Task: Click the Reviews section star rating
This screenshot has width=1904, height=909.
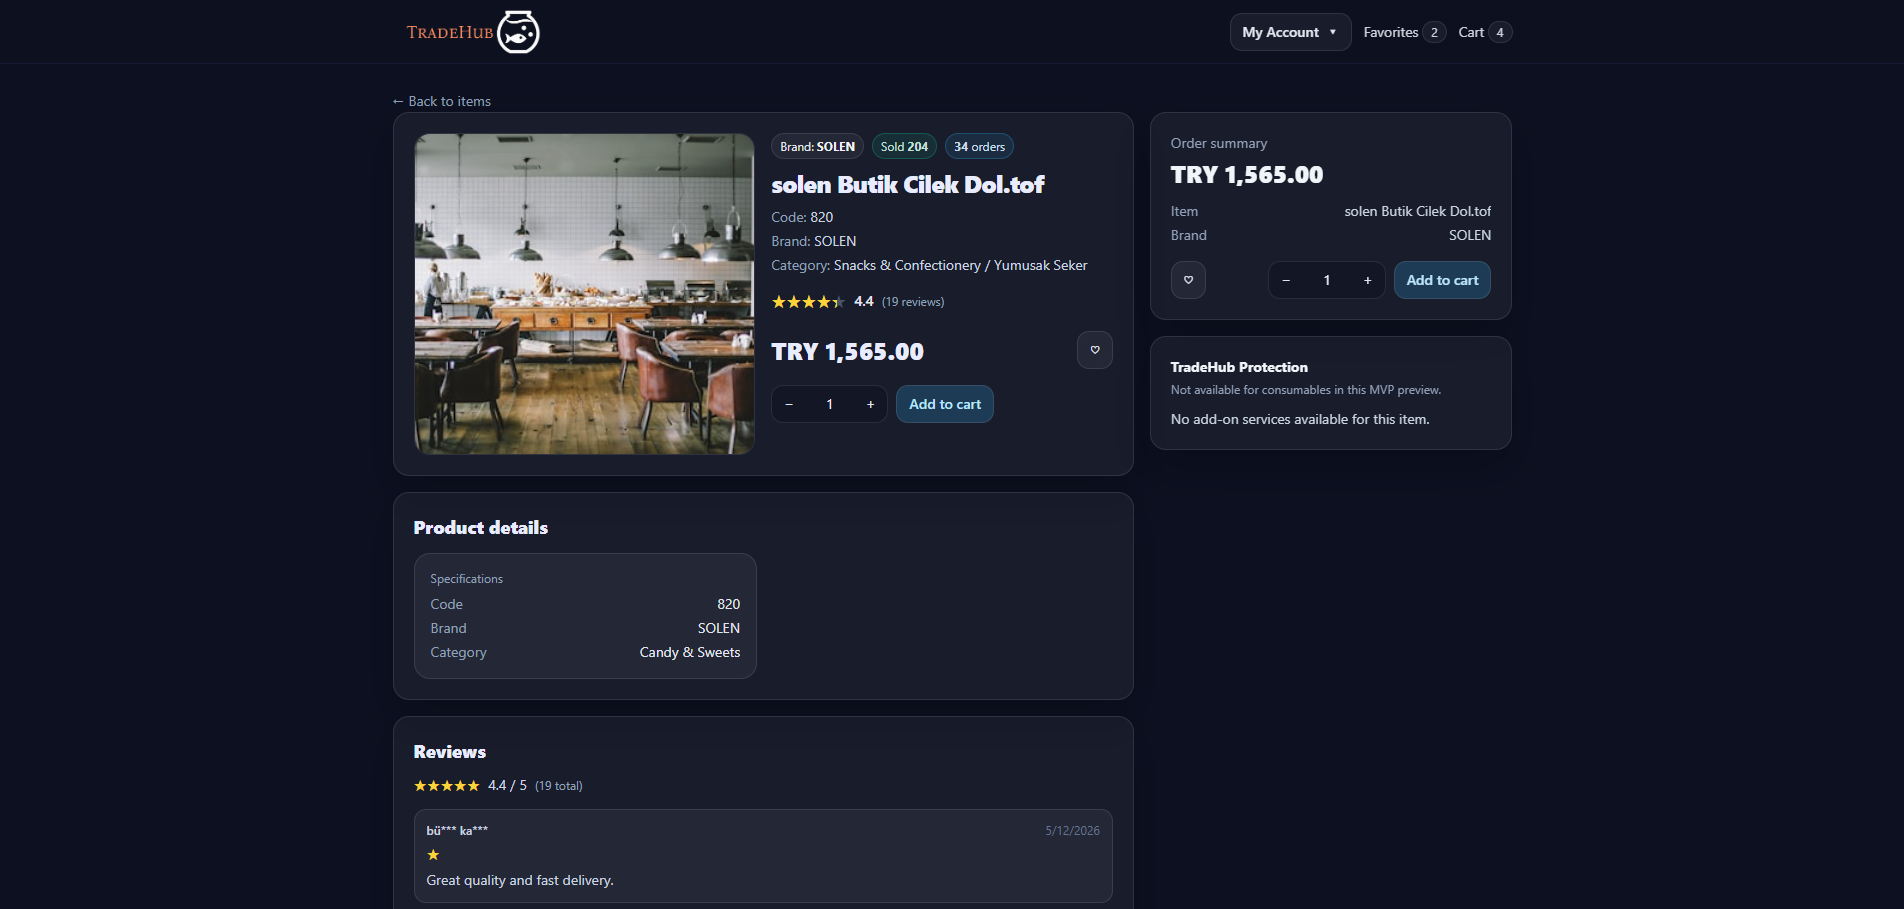Action: (x=447, y=786)
